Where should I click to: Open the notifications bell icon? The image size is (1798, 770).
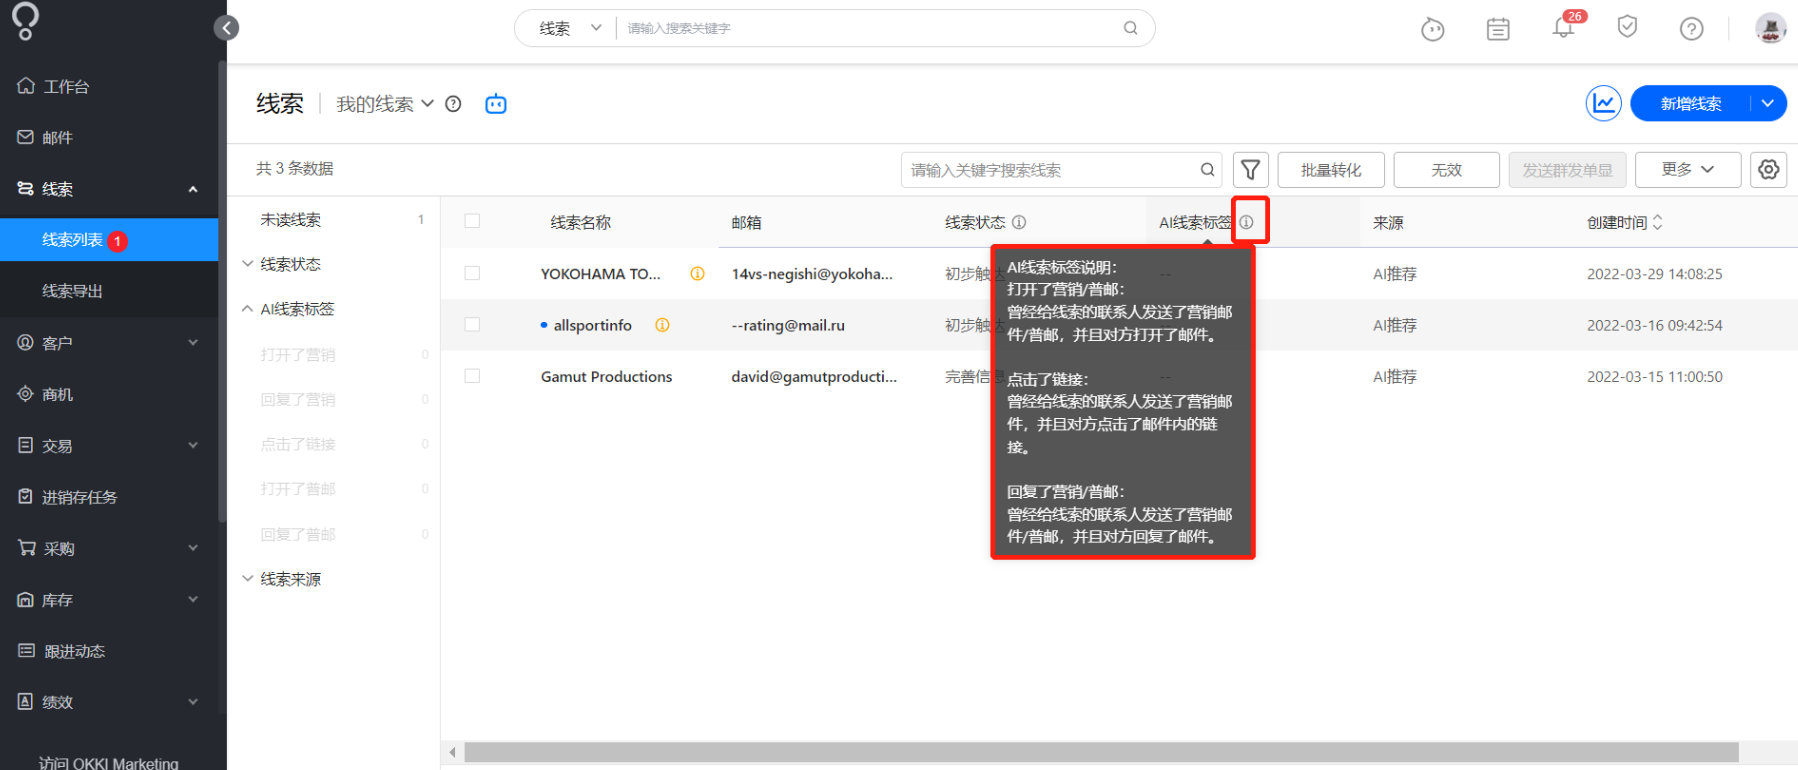coord(1563,27)
